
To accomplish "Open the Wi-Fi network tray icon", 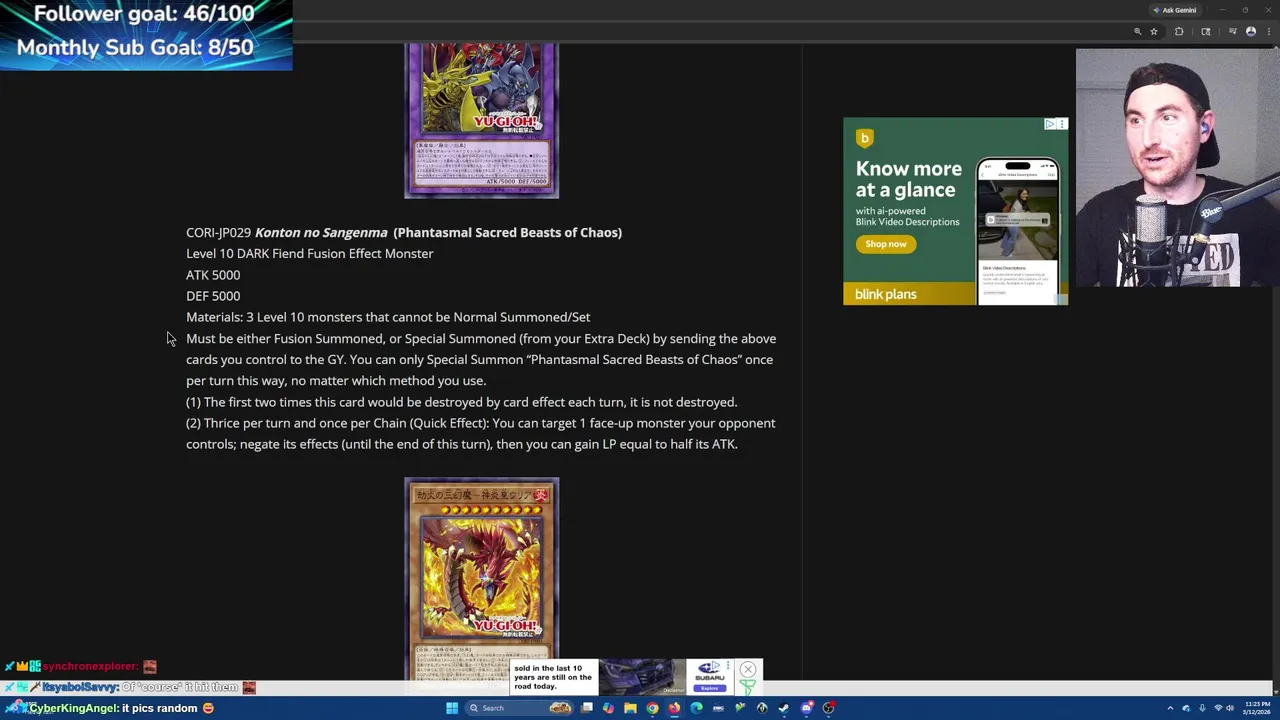I will click(1218, 708).
